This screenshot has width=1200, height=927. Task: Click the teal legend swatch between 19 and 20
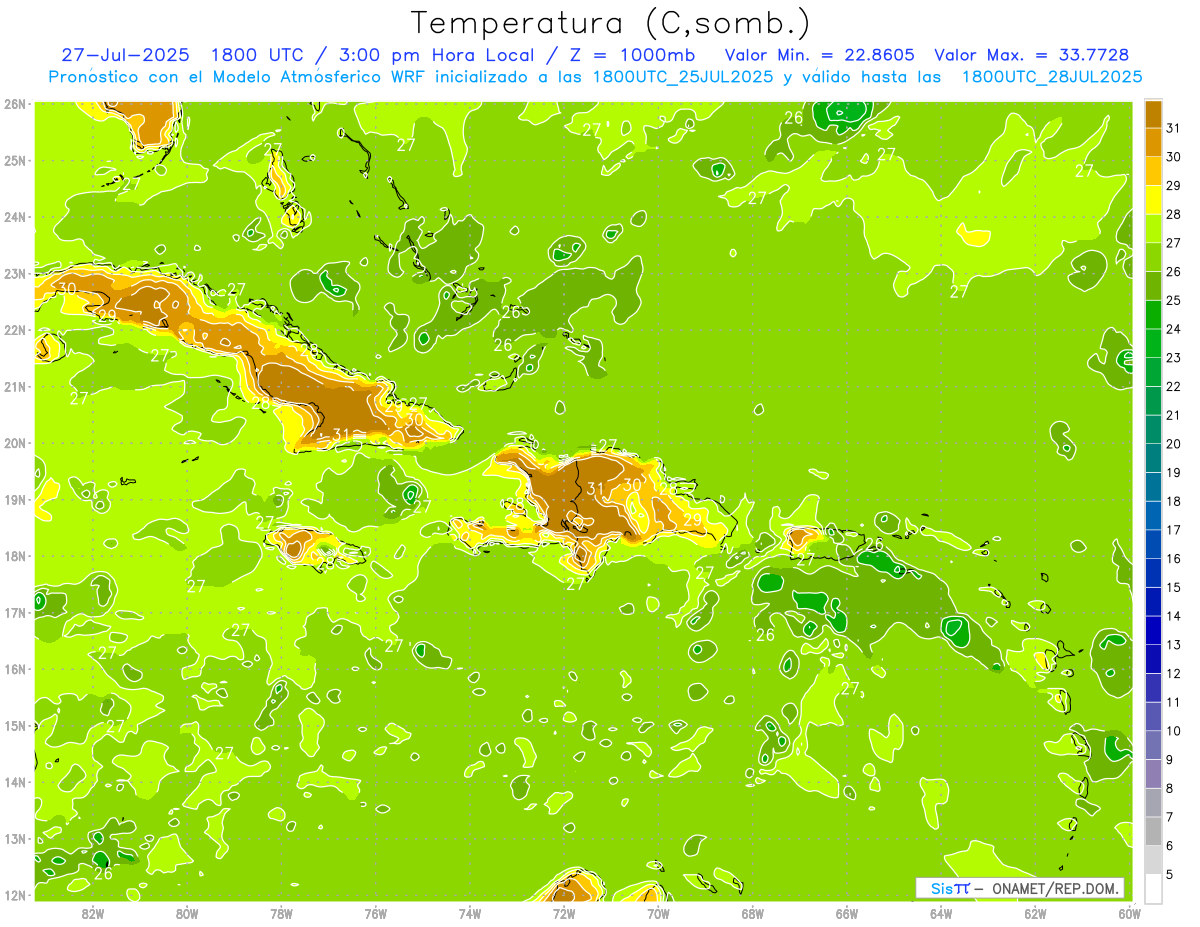[1153, 458]
